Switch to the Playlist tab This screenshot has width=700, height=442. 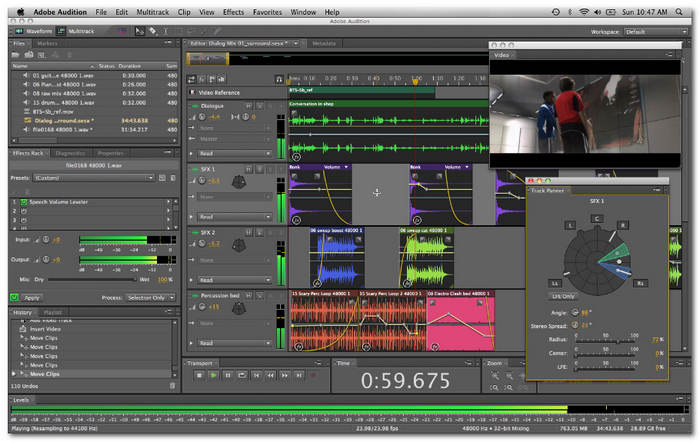53,313
